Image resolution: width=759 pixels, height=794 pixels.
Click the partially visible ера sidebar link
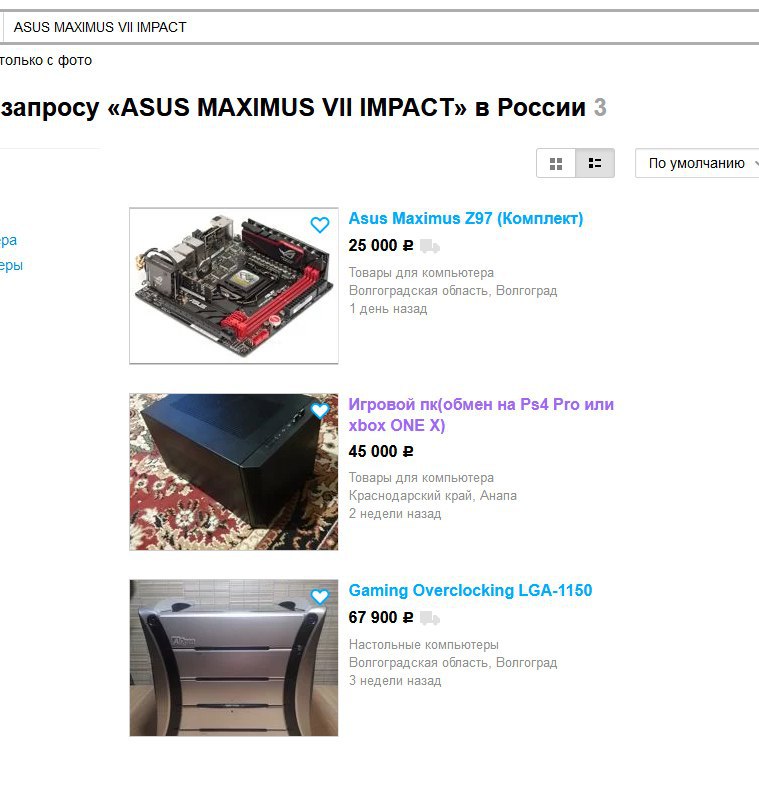[x=8, y=240]
